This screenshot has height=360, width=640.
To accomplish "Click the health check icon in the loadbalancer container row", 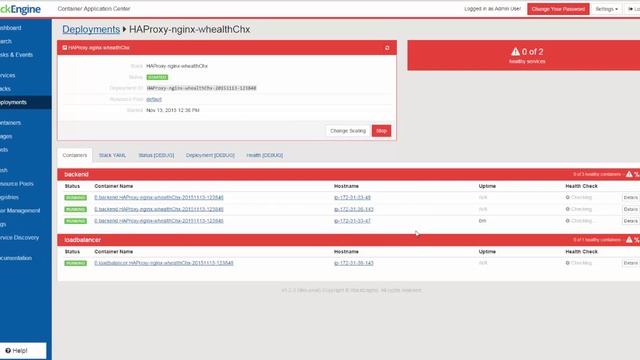I will pos(567,263).
